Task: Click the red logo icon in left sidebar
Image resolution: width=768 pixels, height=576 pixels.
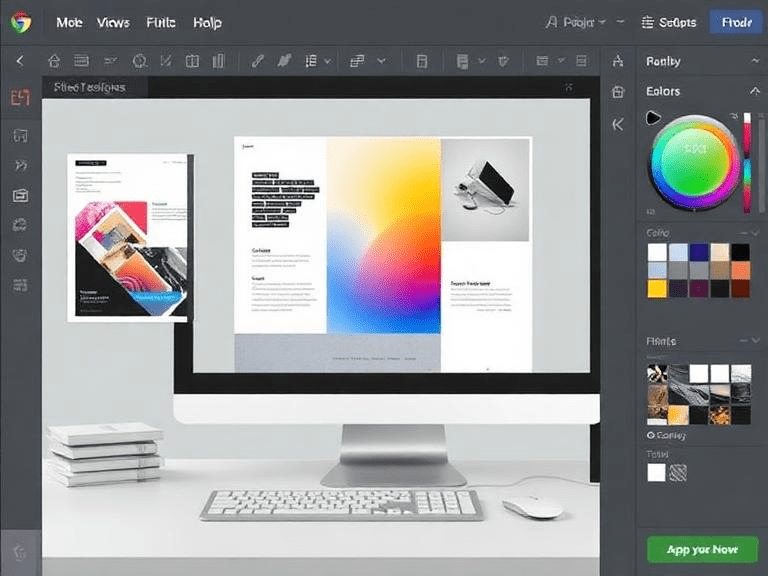Action: pyautogui.click(x=19, y=98)
